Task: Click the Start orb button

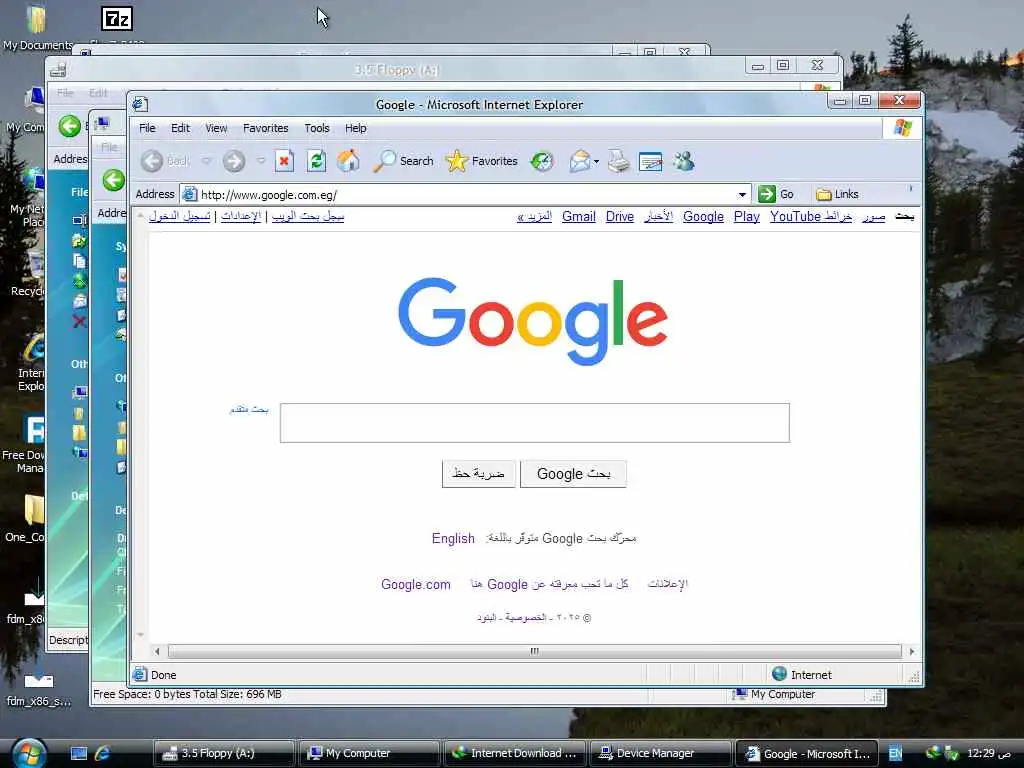Action: 29,754
